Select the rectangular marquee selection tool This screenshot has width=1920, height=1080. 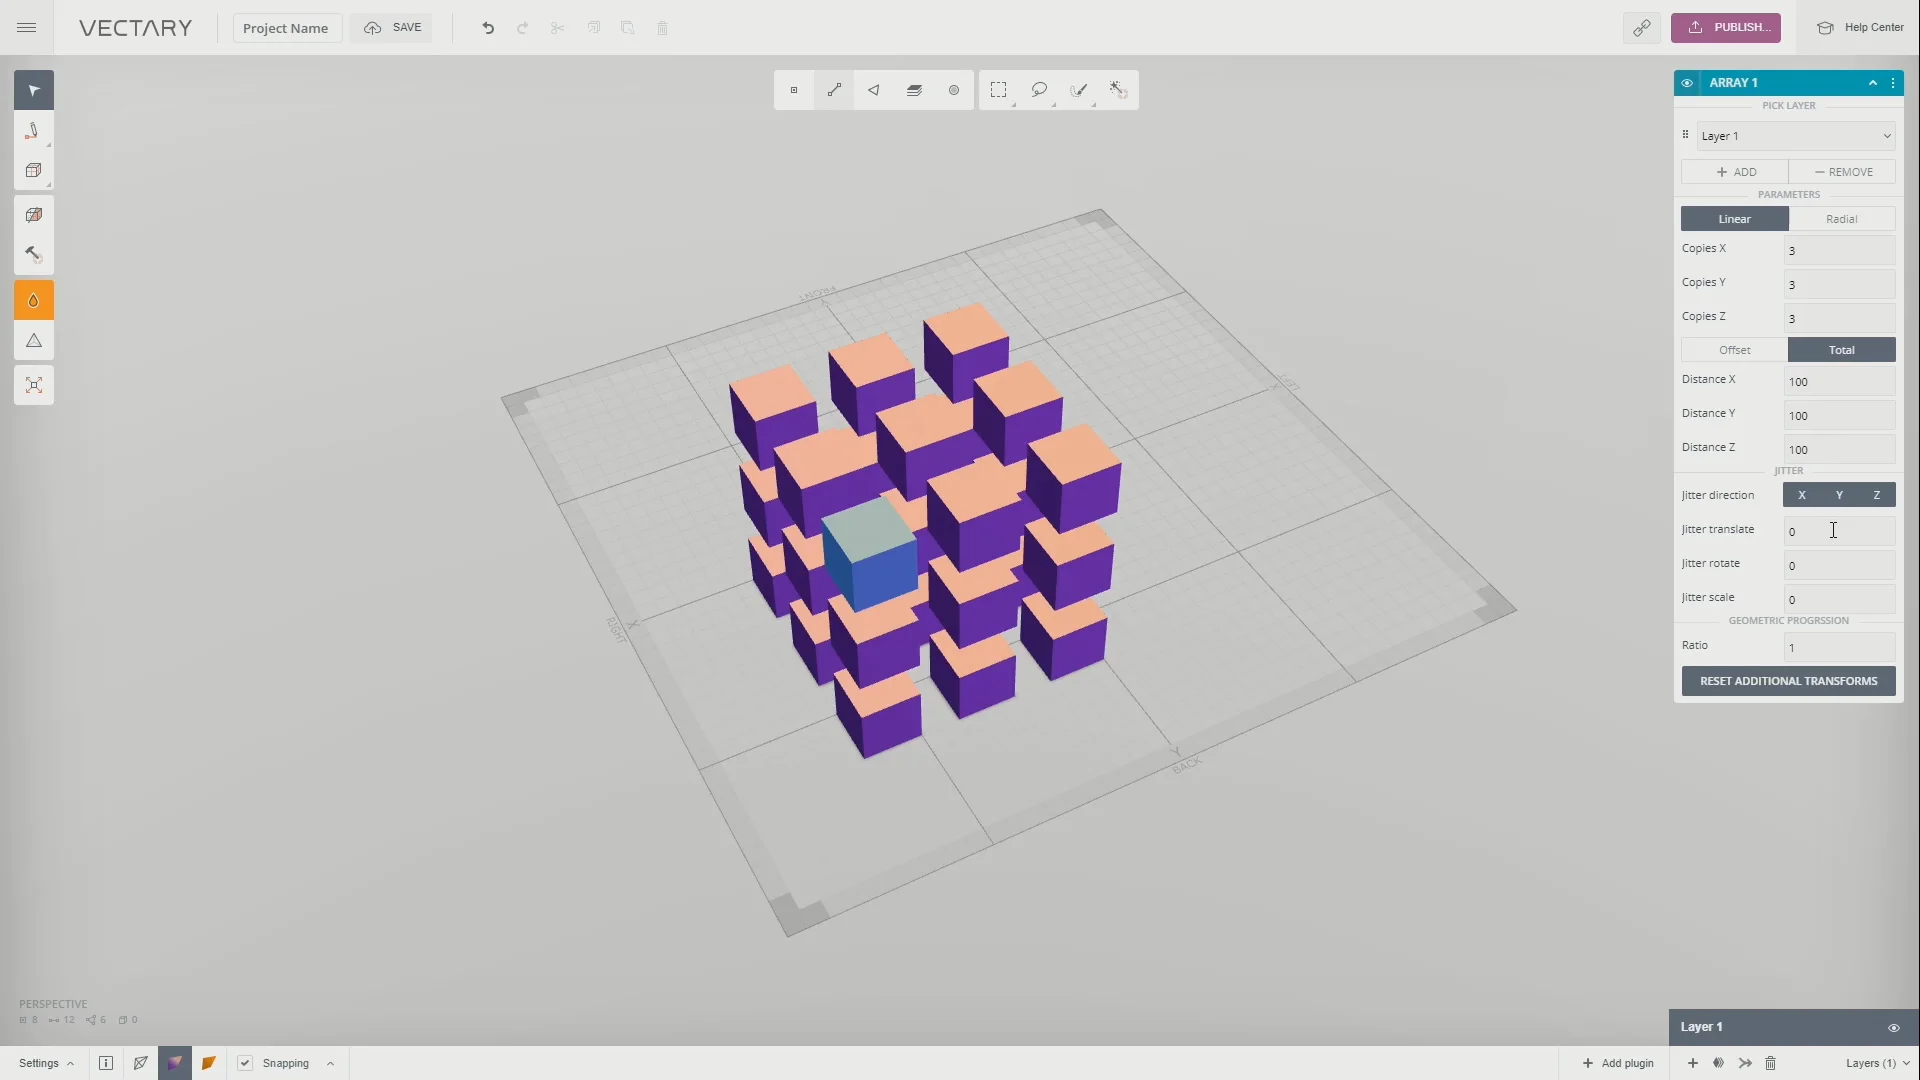999,89
